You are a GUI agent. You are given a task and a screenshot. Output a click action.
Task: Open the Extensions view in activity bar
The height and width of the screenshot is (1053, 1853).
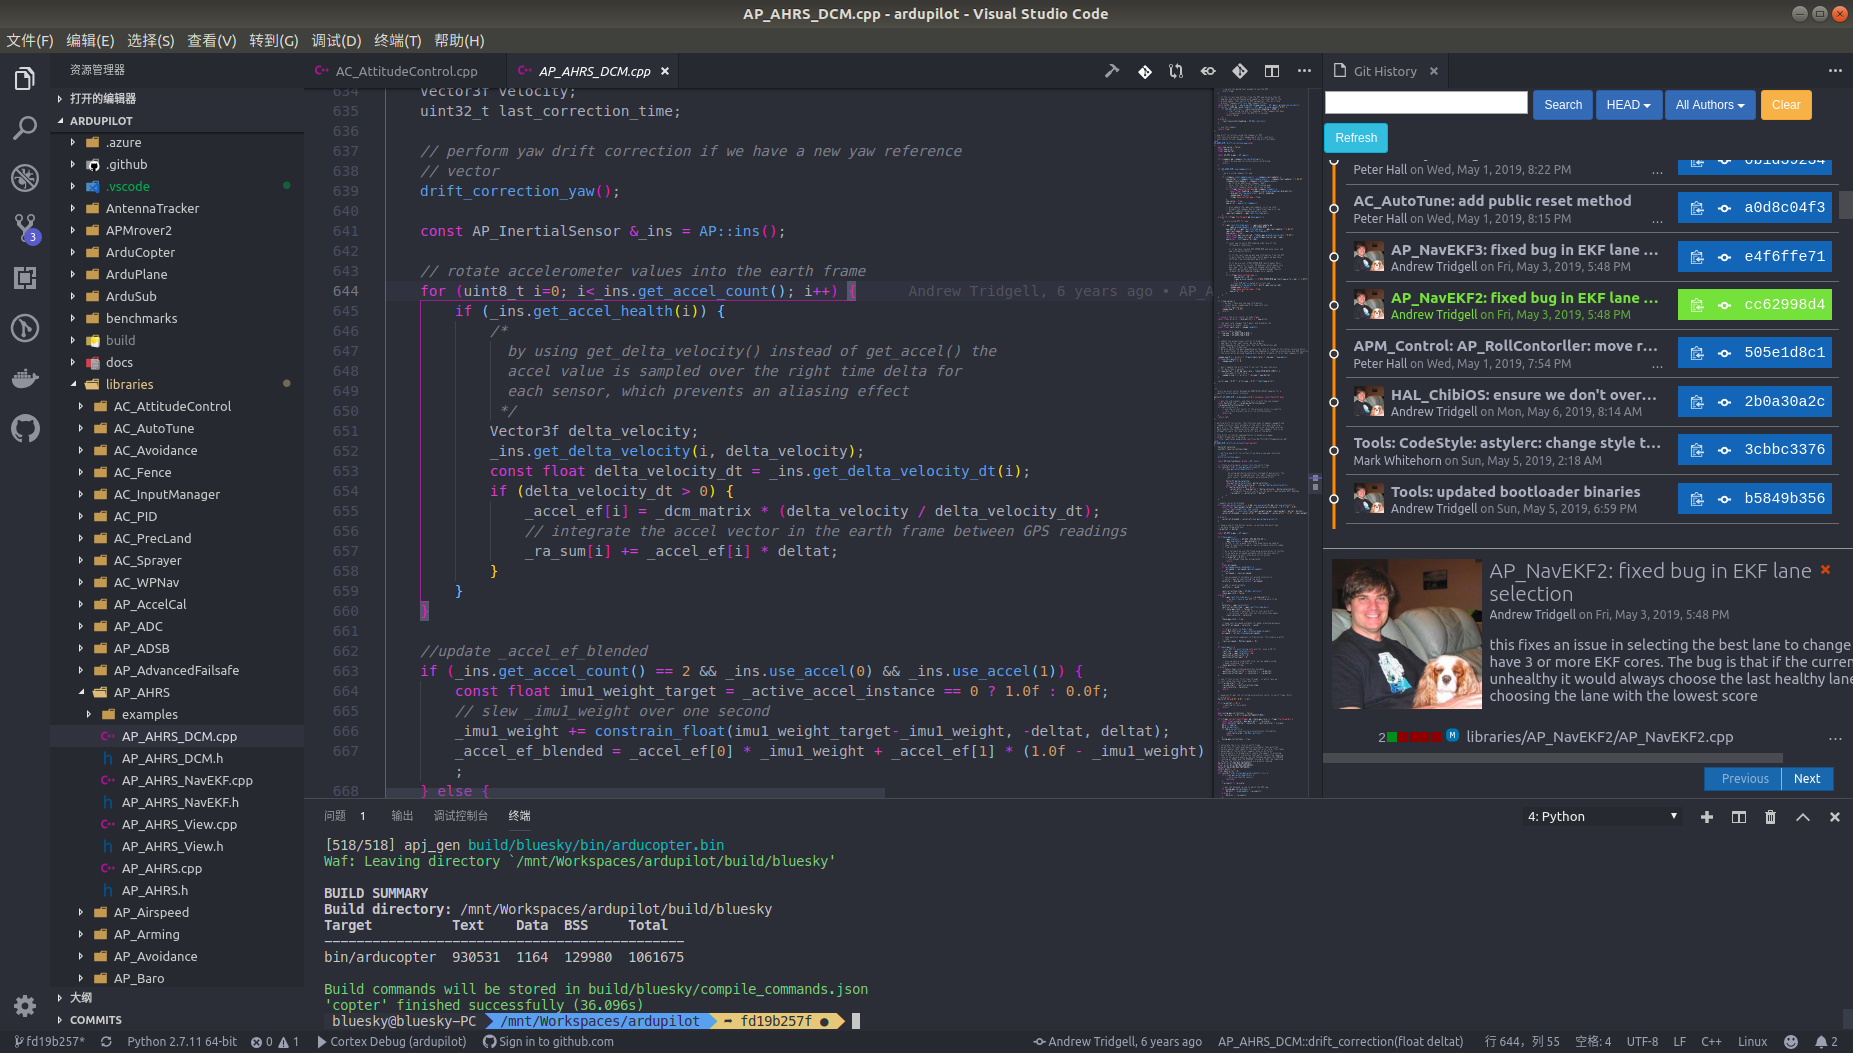coord(25,278)
